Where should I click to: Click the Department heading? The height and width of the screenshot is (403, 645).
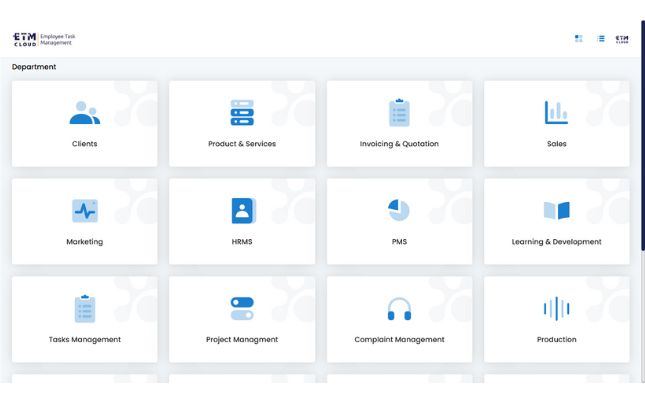pyautogui.click(x=34, y=67)
